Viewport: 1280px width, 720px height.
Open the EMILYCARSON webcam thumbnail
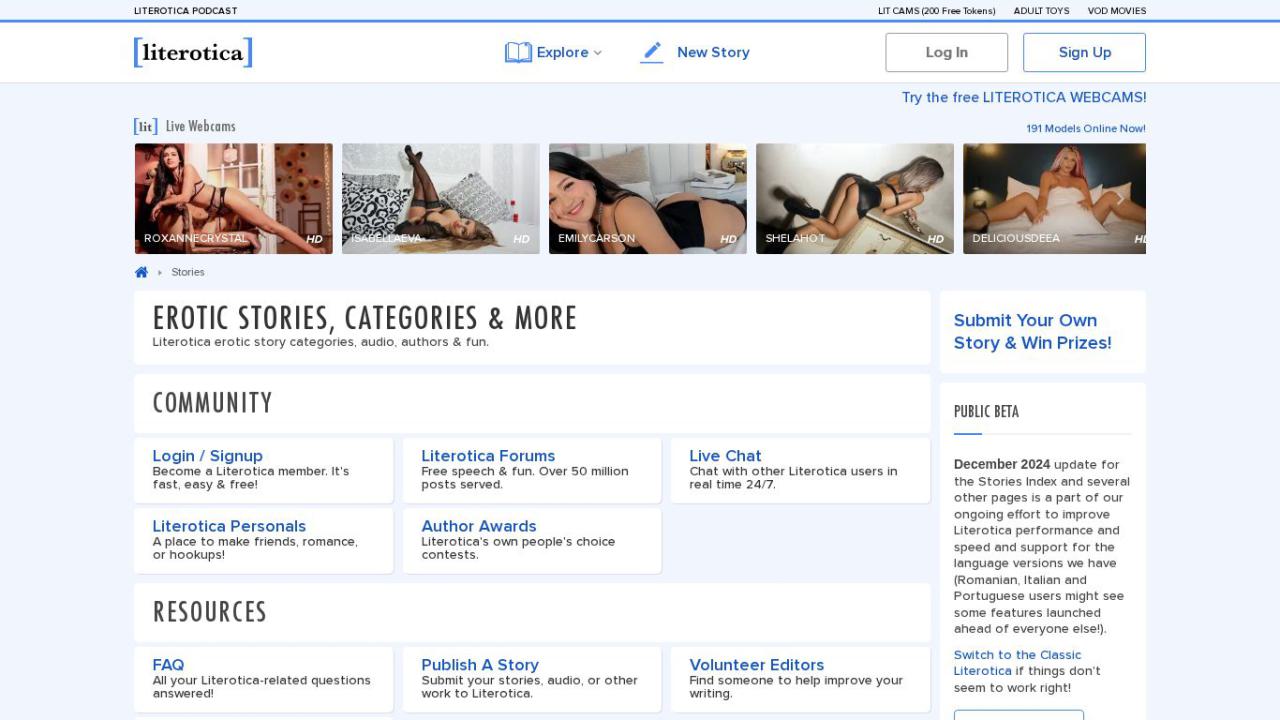click(648, 198)
